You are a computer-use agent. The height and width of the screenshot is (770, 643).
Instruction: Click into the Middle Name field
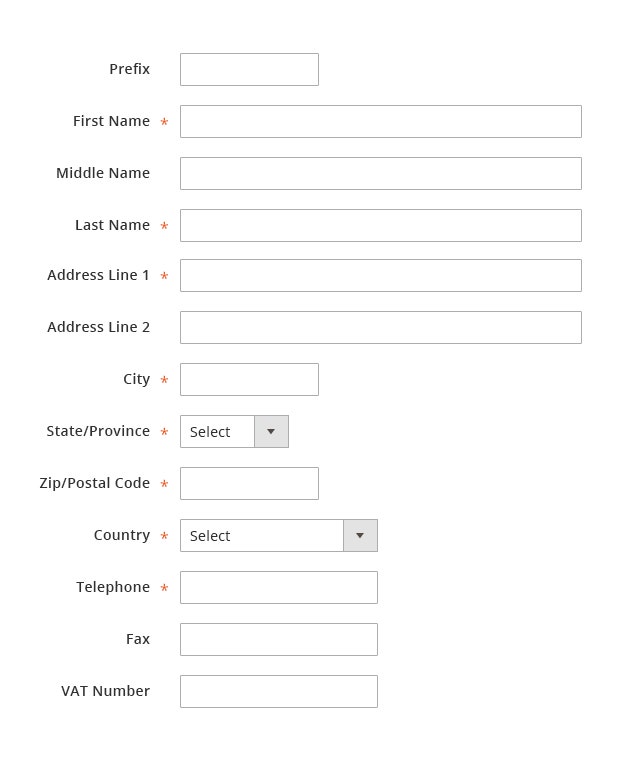[380, 174]
